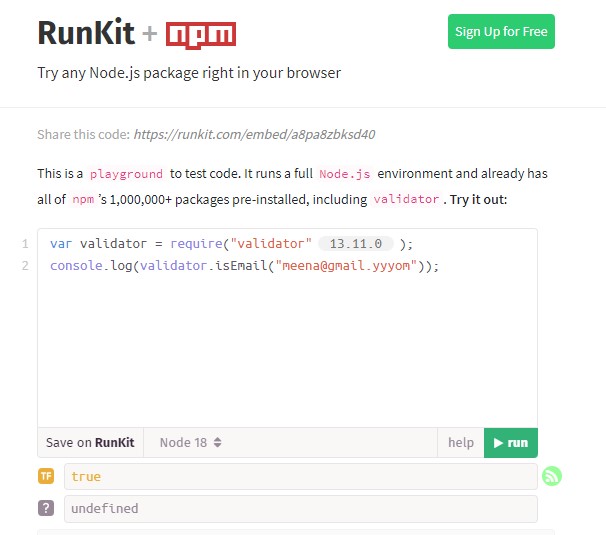Click the Node.js code tag in description
The image size is (606, 535).
(345, 174)
